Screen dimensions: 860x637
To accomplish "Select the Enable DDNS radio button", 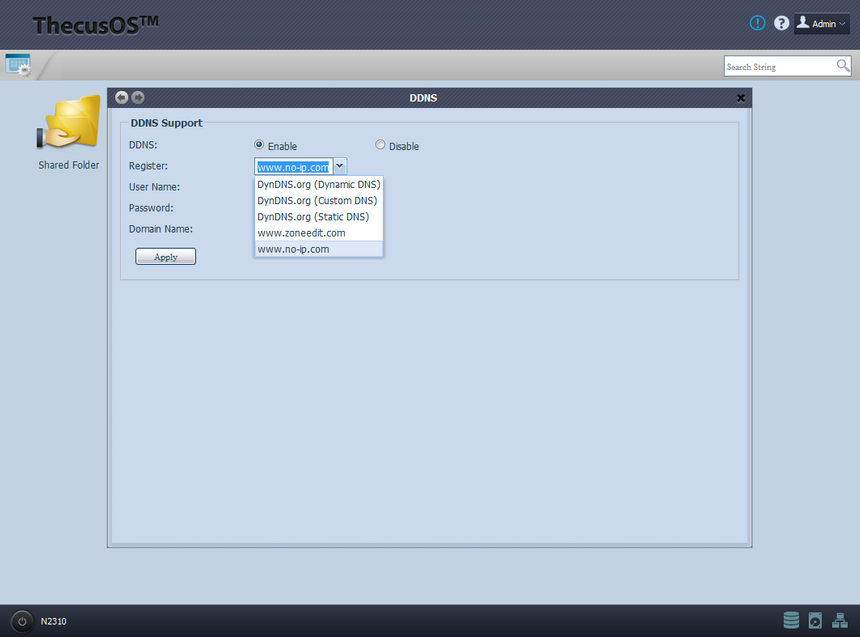I will click(260, 145).
